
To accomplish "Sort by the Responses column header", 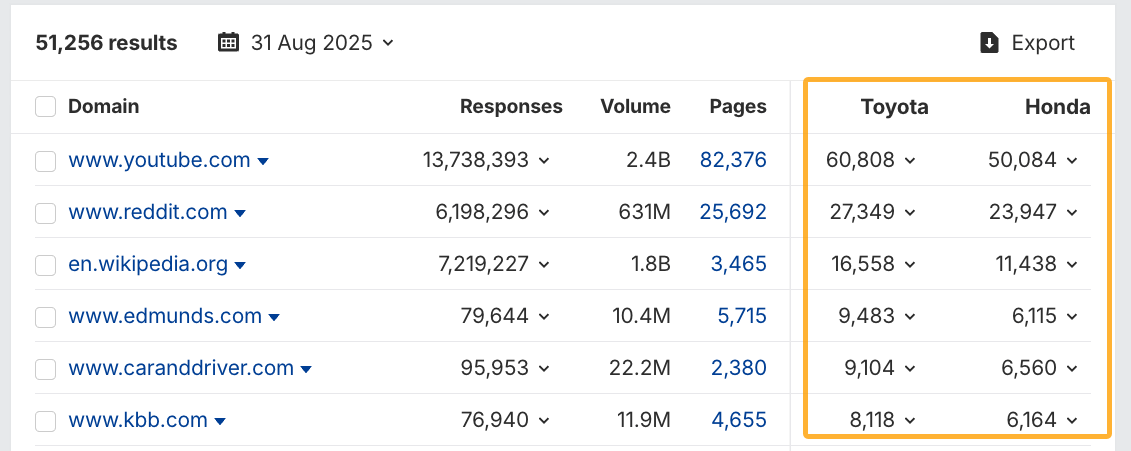I will coord(511,107).
